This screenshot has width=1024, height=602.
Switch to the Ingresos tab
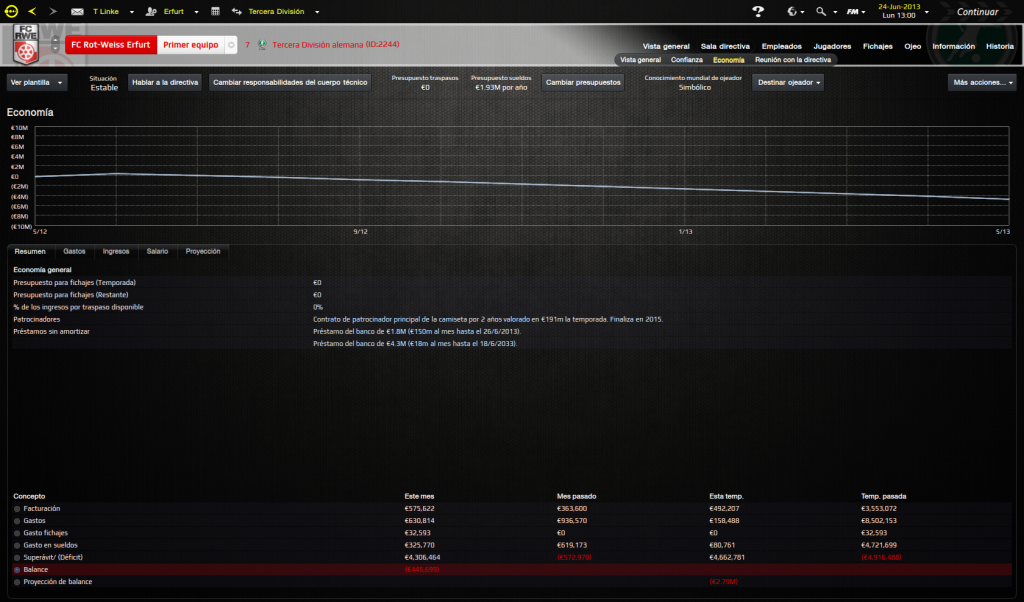[x=116, y=251]
